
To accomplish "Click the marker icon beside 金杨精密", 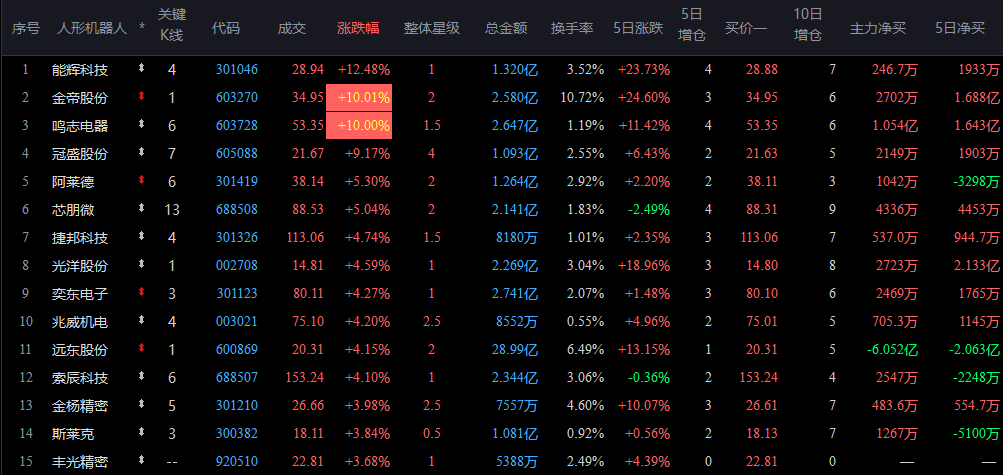I will click(141, 405).
